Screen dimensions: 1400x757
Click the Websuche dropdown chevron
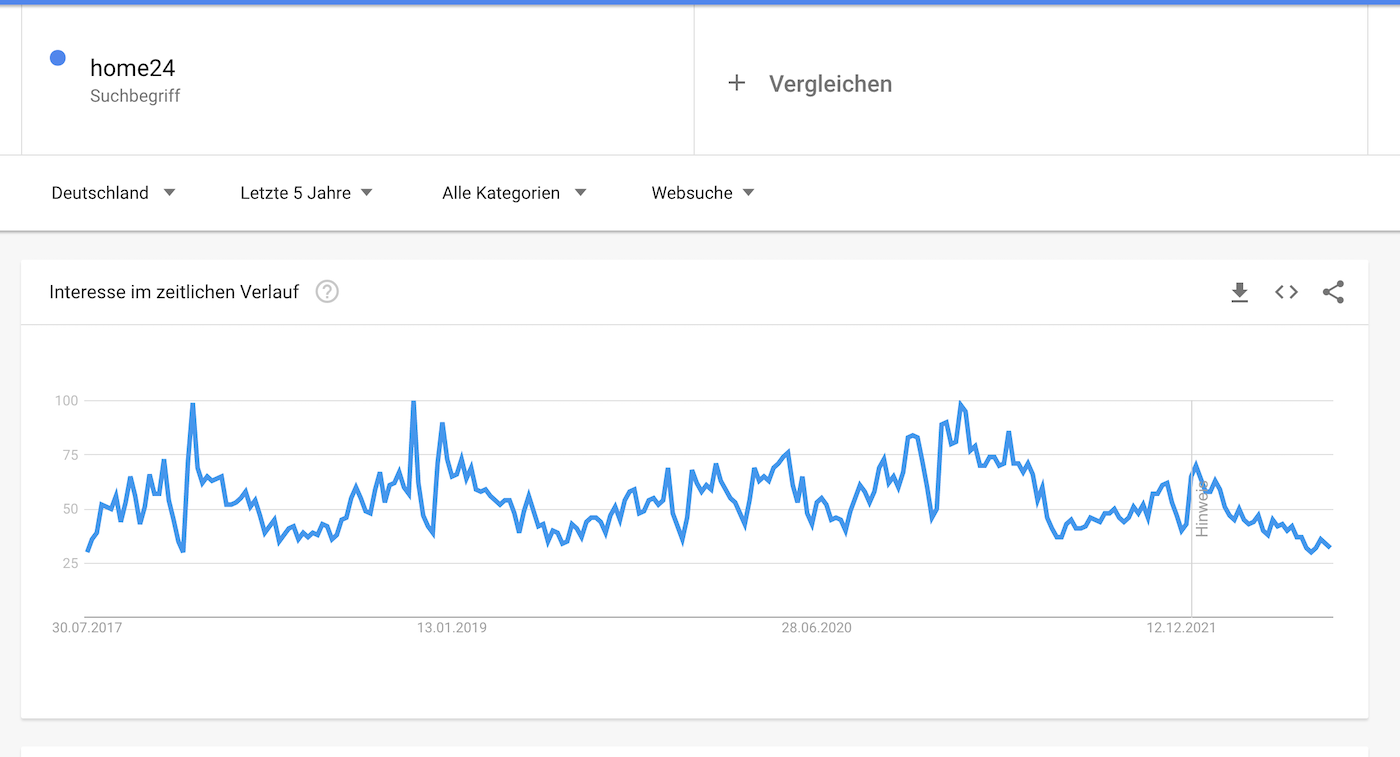(x=751, y=192)
